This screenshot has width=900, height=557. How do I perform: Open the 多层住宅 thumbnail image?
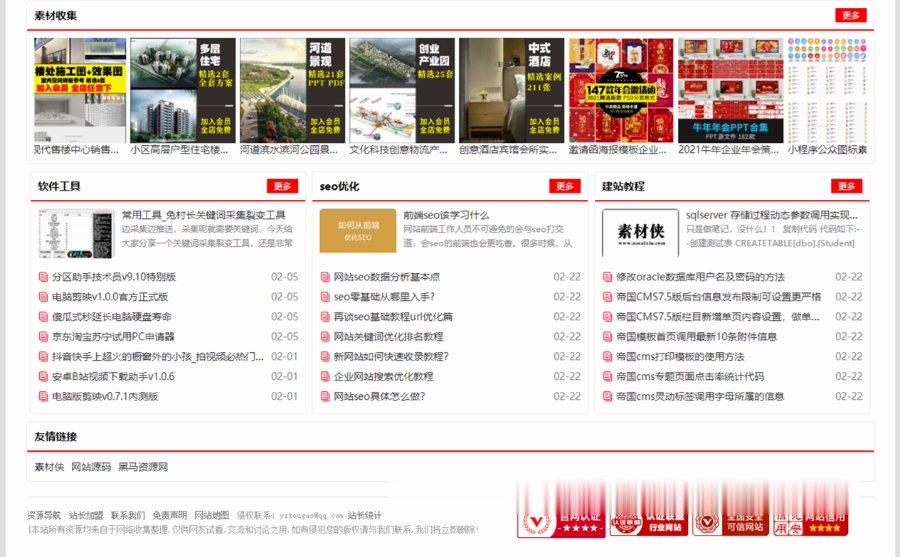[183, 90]
